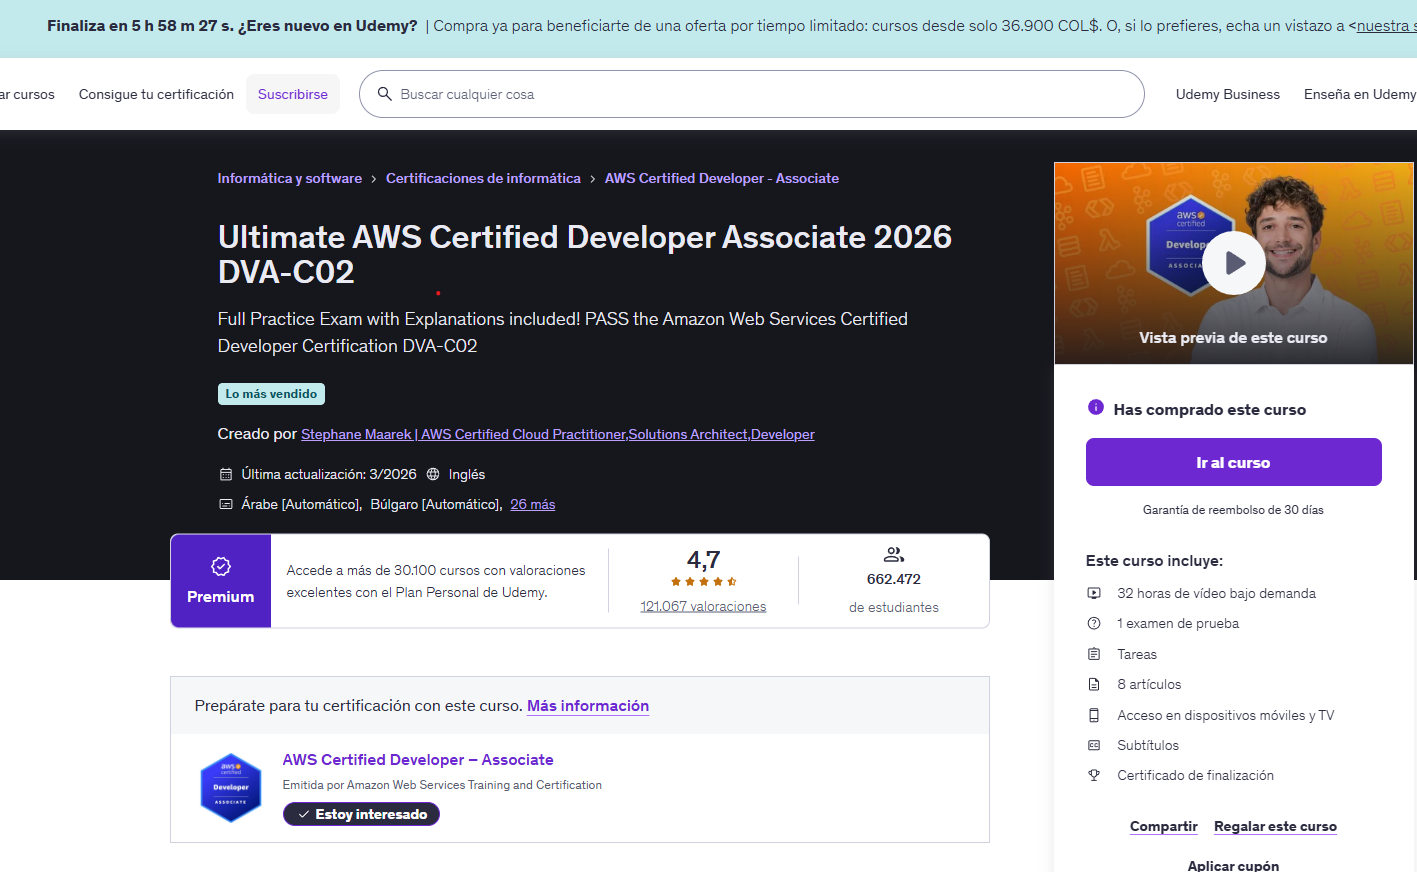Click the Has comprado este curso text

click(x=1210, y=409)
